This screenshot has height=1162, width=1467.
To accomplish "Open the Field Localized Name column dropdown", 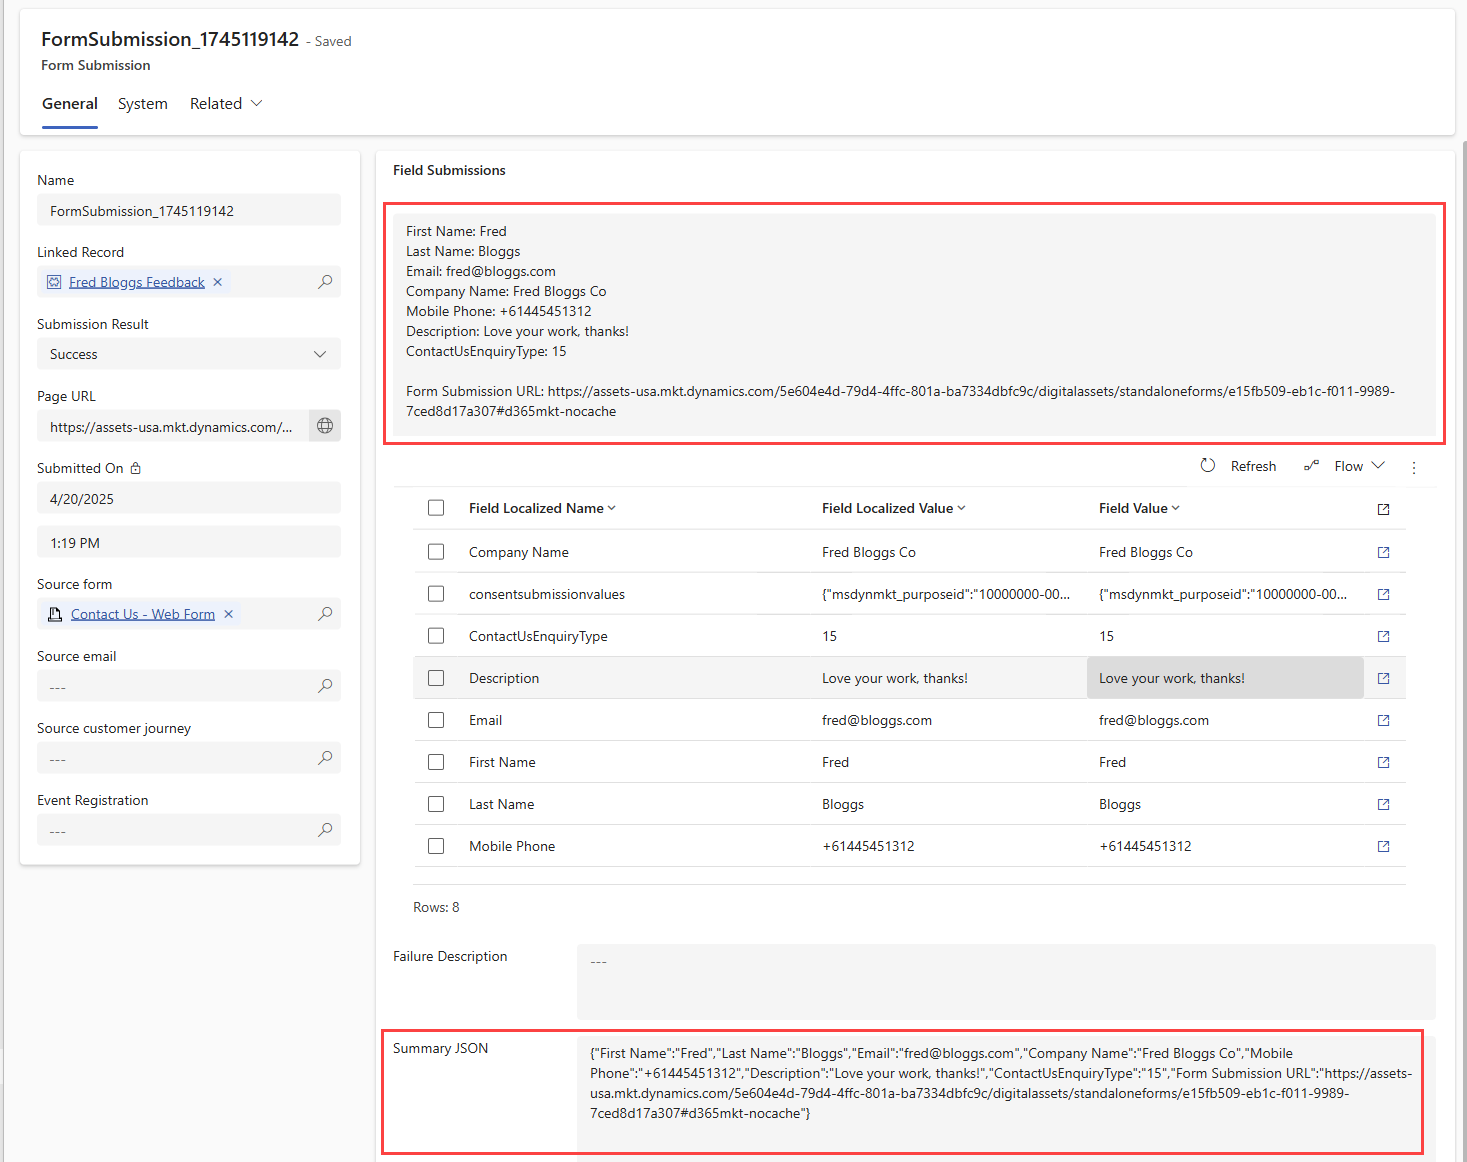I will click(x=612, y=507).
